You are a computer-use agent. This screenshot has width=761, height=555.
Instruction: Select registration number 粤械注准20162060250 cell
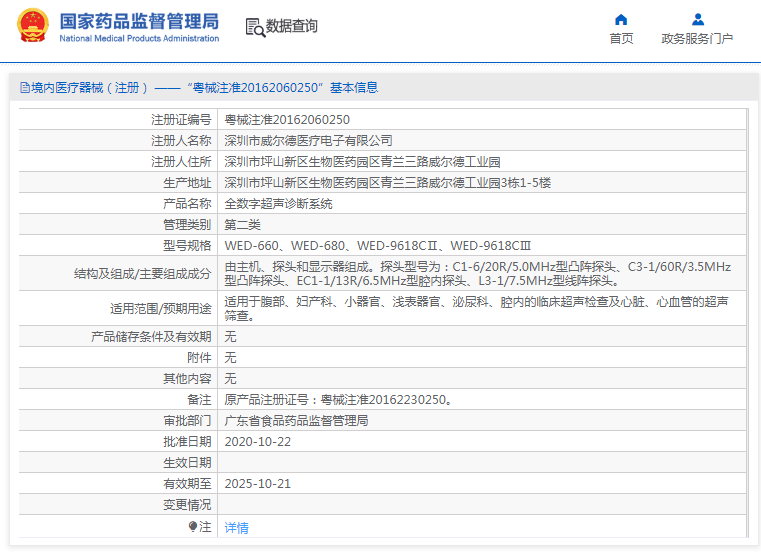click(287, 119)
